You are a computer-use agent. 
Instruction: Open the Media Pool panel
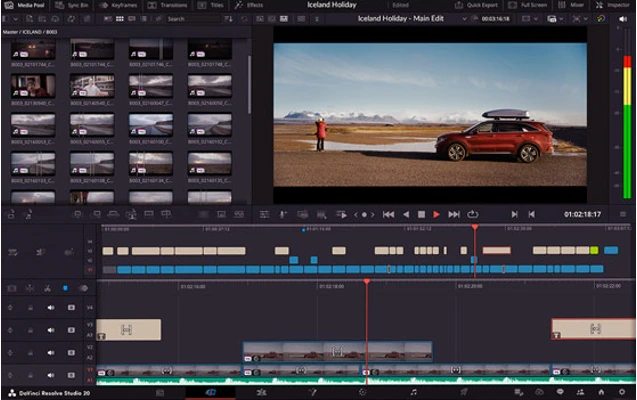point(24,5)
